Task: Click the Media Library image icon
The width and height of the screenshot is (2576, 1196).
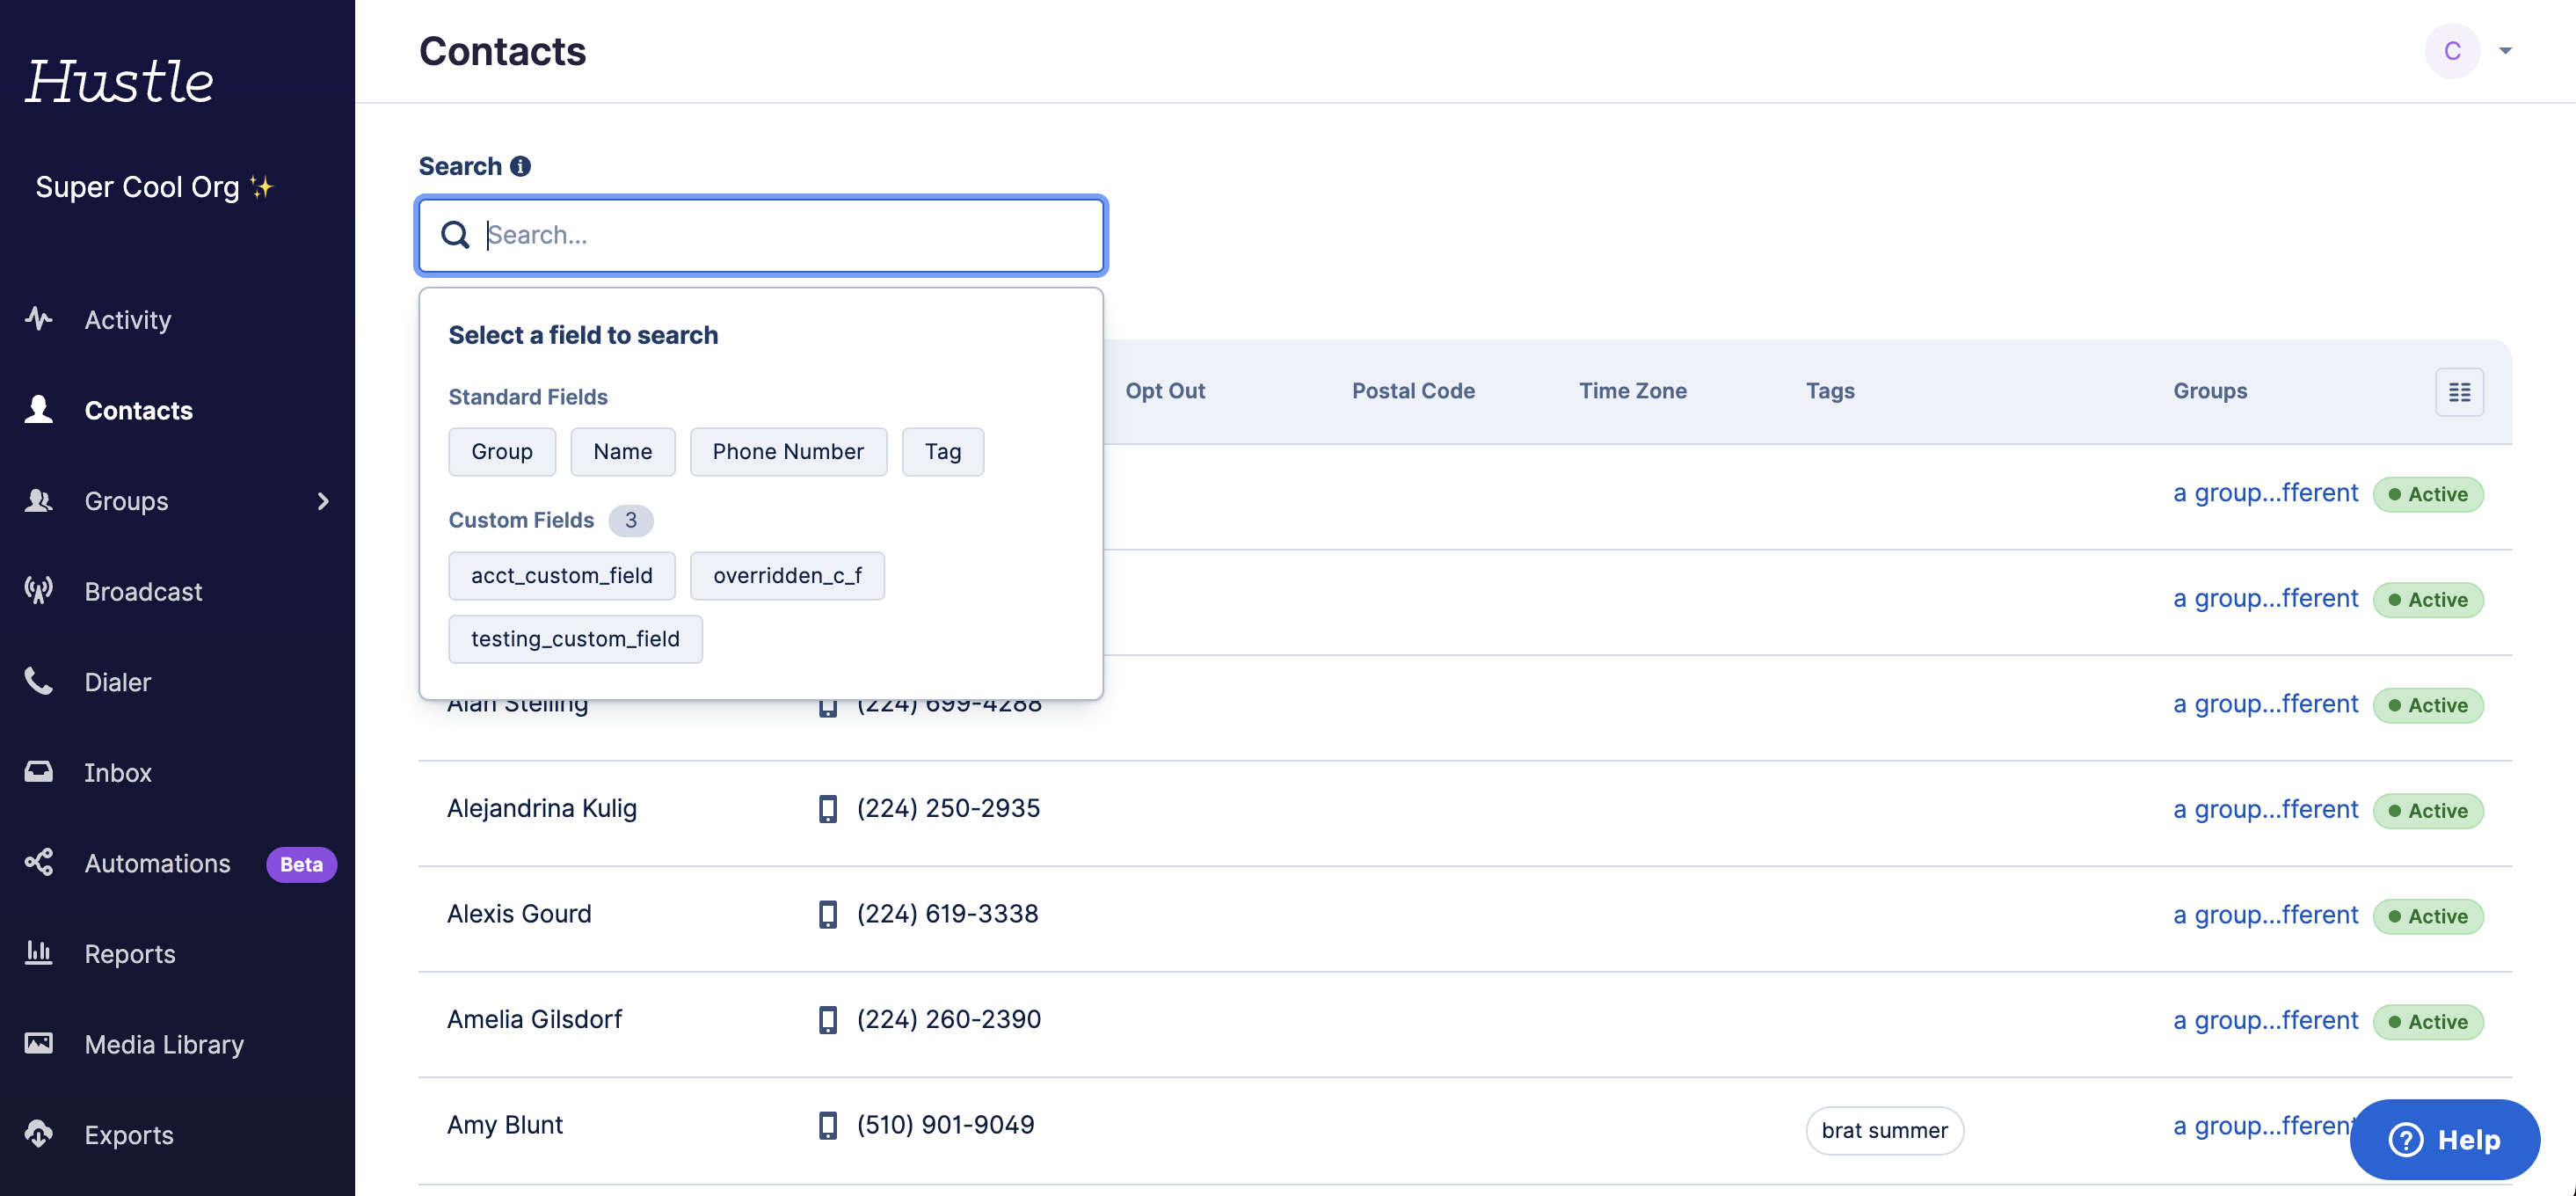Action: tap(39, 1043)
